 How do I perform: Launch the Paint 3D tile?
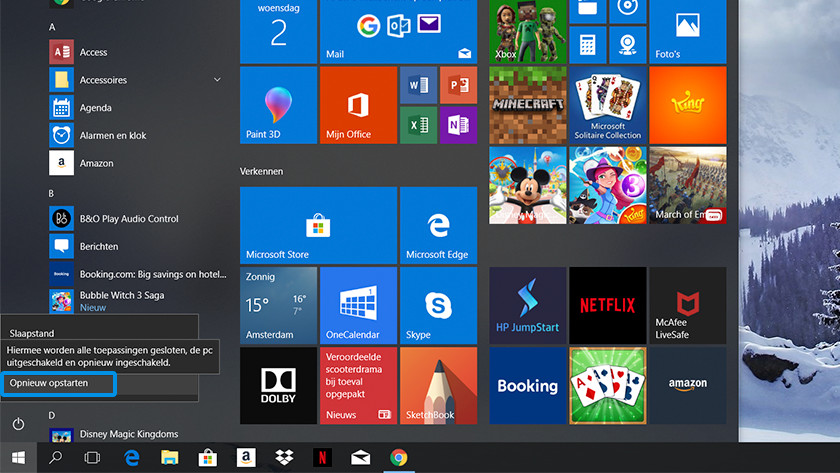pyautogui.click(x=279, y=105)
